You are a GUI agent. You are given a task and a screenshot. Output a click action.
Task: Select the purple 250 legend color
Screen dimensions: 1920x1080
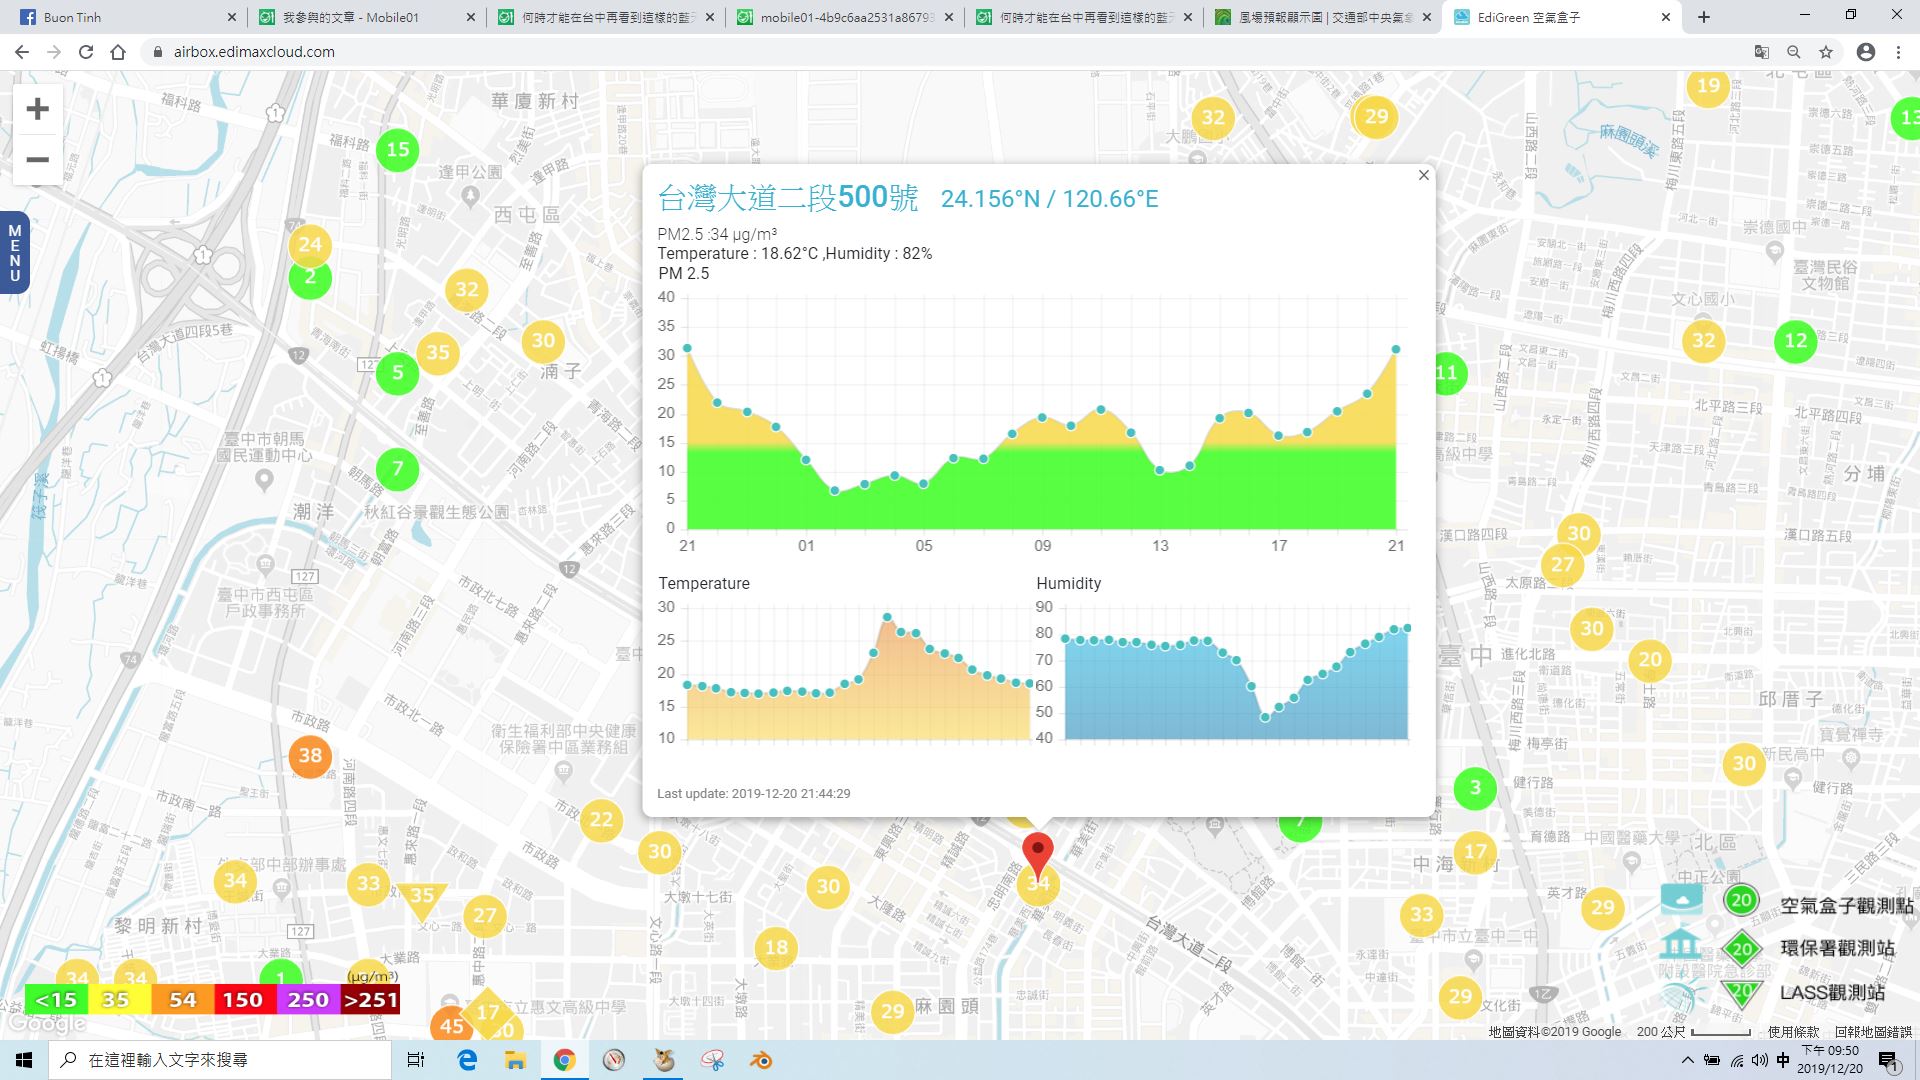tap(307, 1000)
